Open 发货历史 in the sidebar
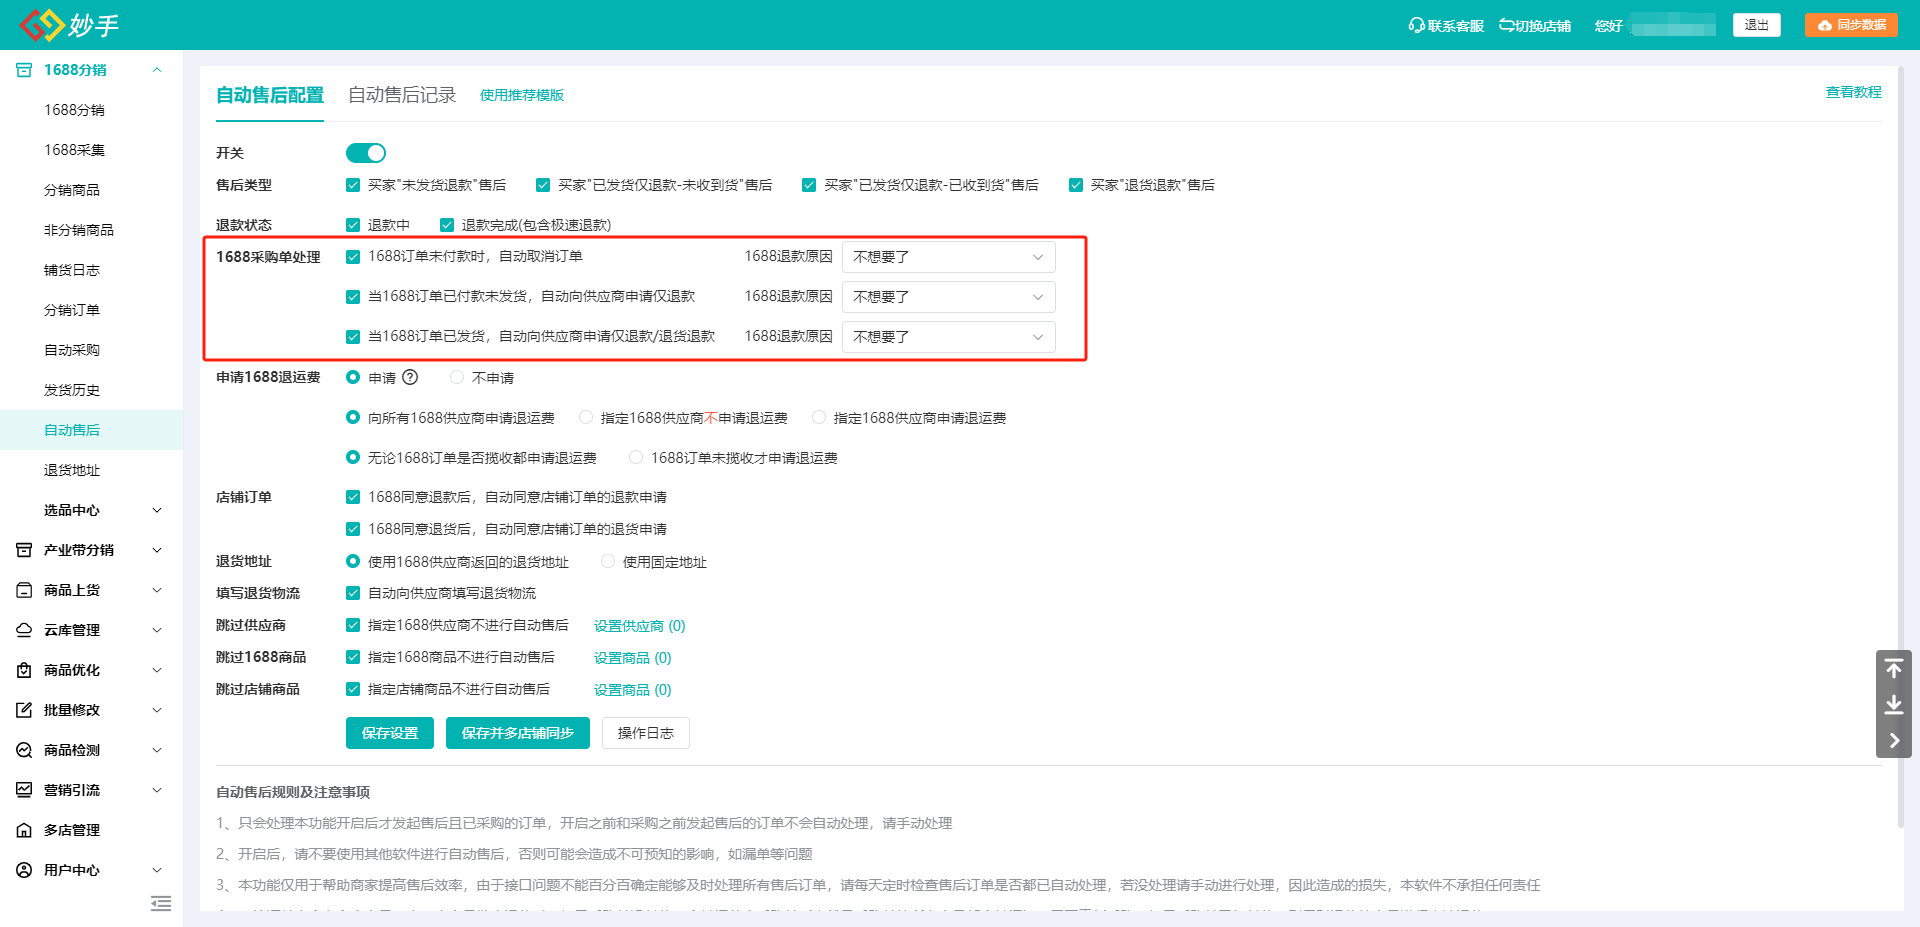The width and height of the screenshot is (1920, 927). click(72, 390)
